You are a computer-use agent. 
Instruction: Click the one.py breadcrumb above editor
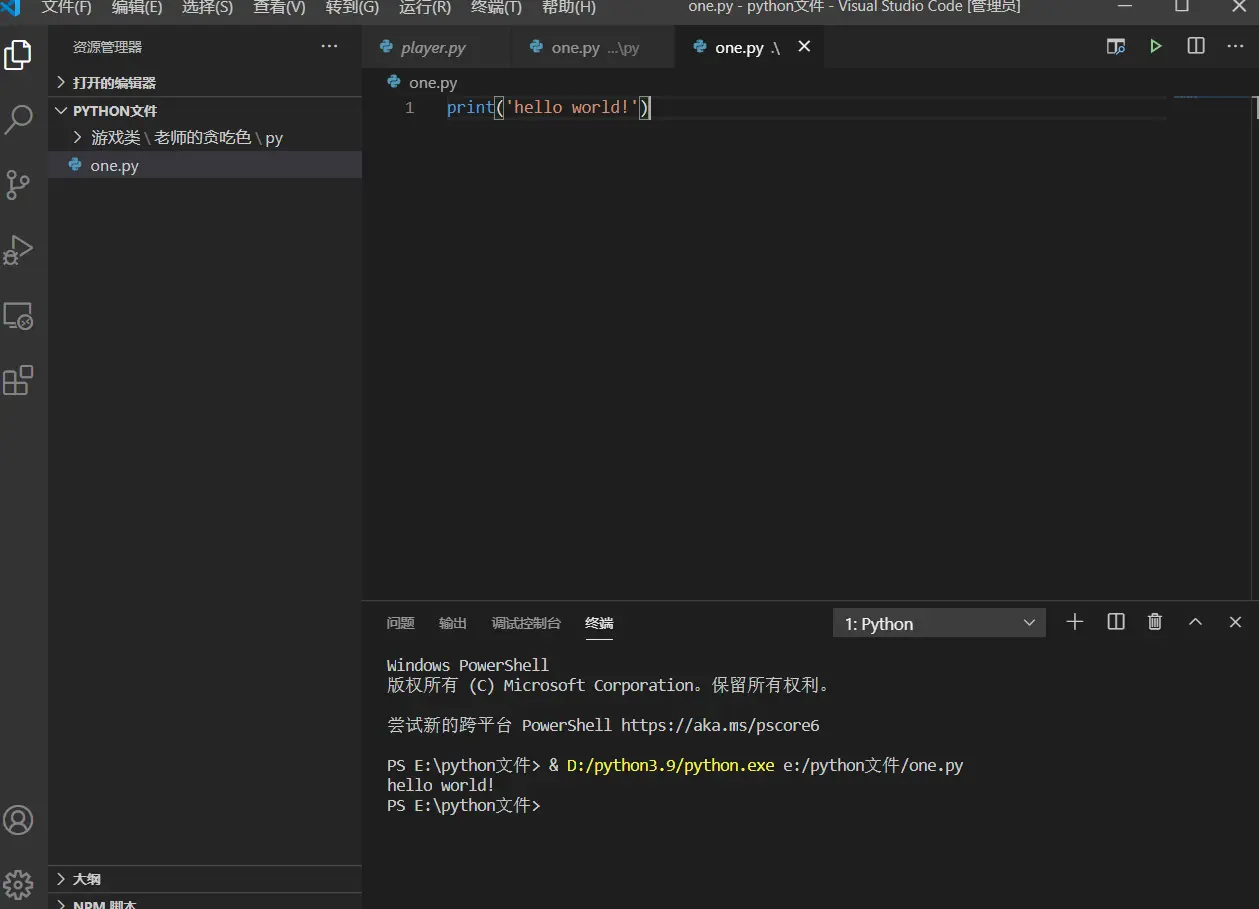pyautogui.click(x=433, y=82)
